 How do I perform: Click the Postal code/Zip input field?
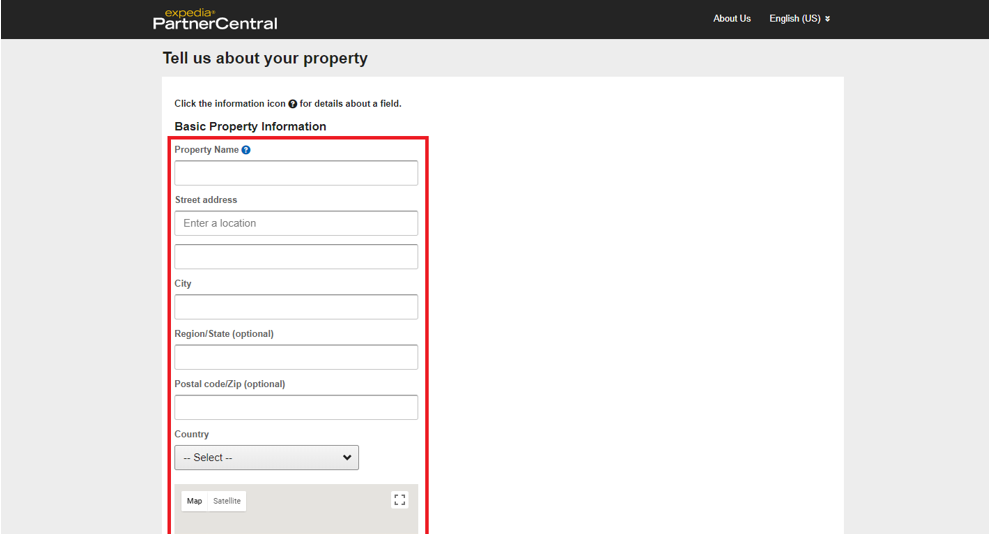(x=296, y=407)
